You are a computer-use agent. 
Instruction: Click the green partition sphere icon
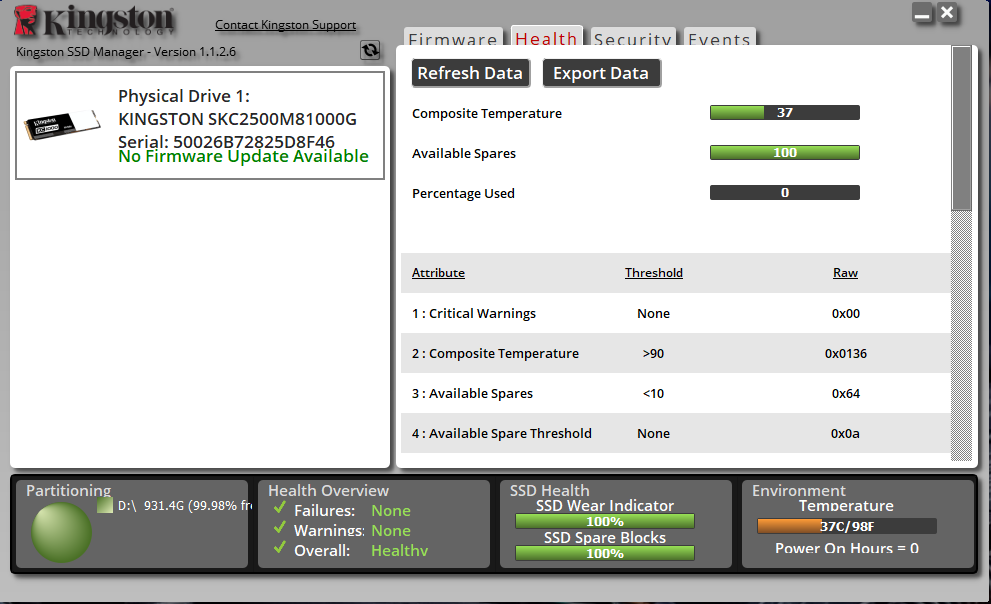[x=61, y=532]
